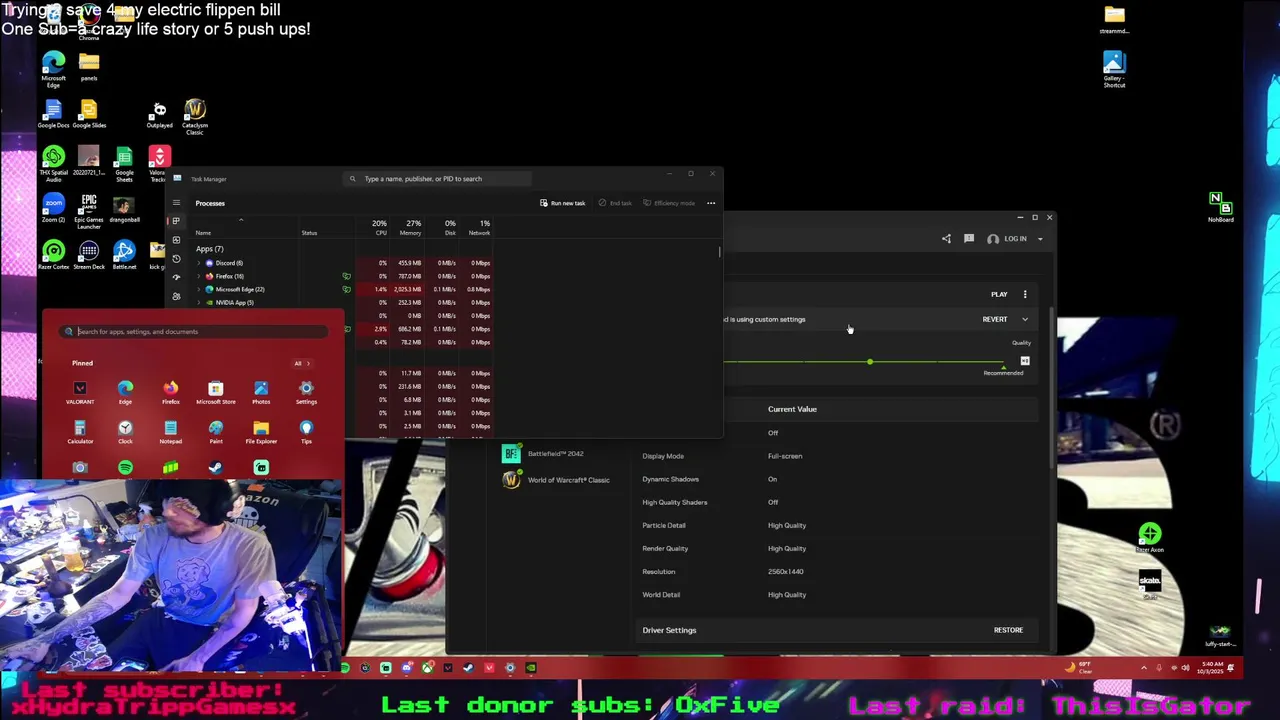This screenshot has height=720, width=1280.
Task: Expand custom settings chevron next to REVERT
Action: 1025,320
